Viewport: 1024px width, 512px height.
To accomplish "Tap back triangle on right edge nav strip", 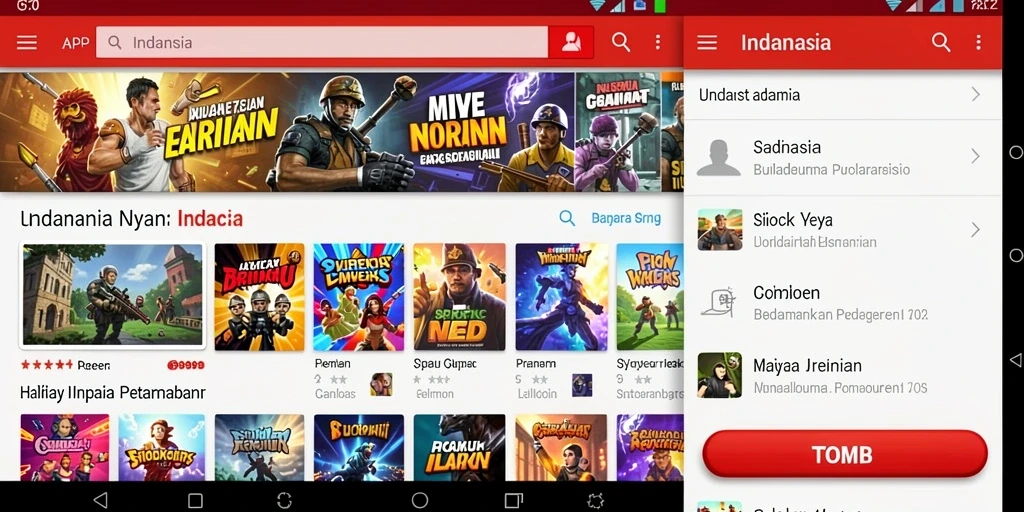I will click(x=1015, y=359).
